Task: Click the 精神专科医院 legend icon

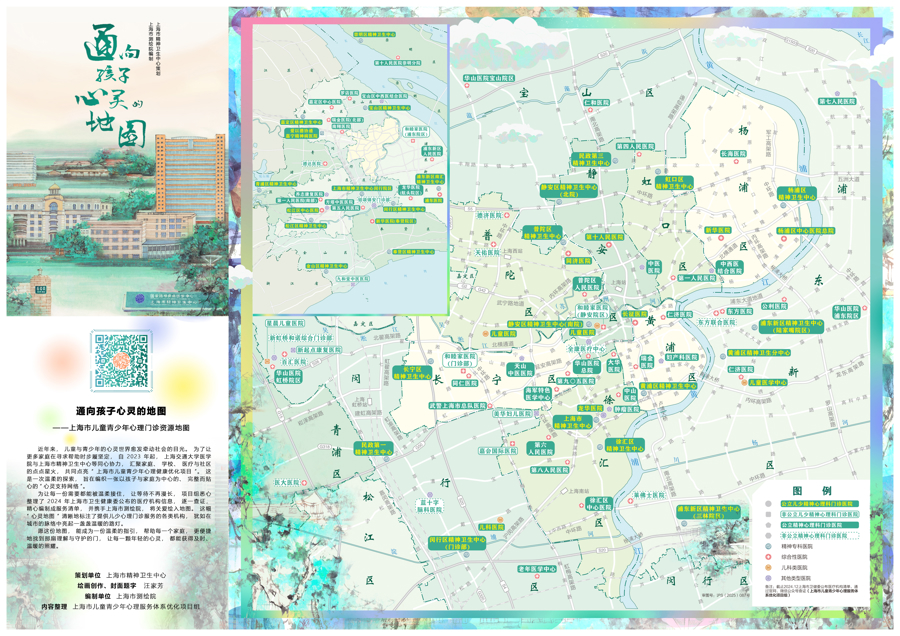Action: click(767, 548)
